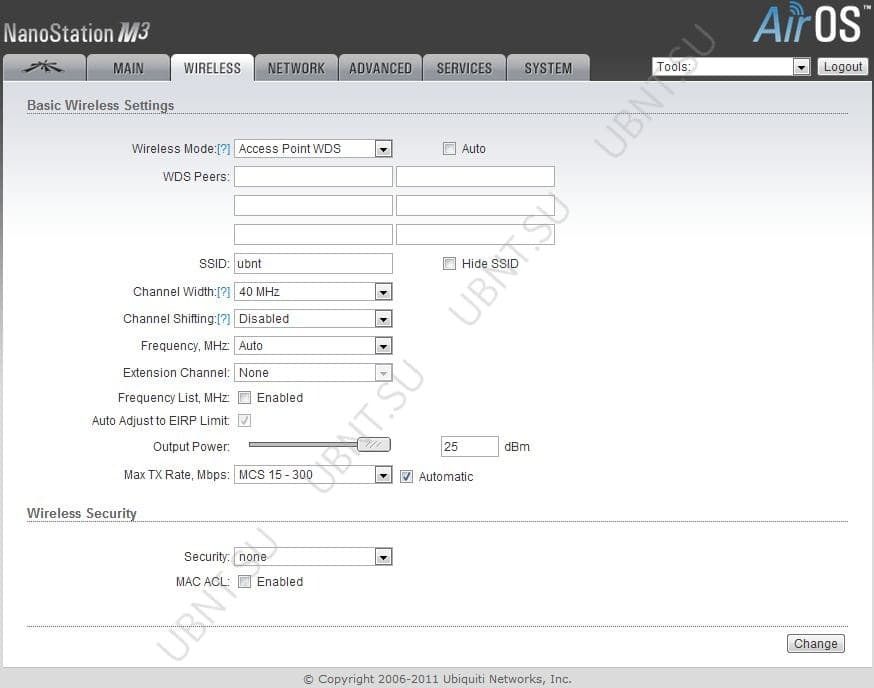Enable the Auto WDS checkbox
The height and width of the screenshot is (688, 874).
click(449, 149)
